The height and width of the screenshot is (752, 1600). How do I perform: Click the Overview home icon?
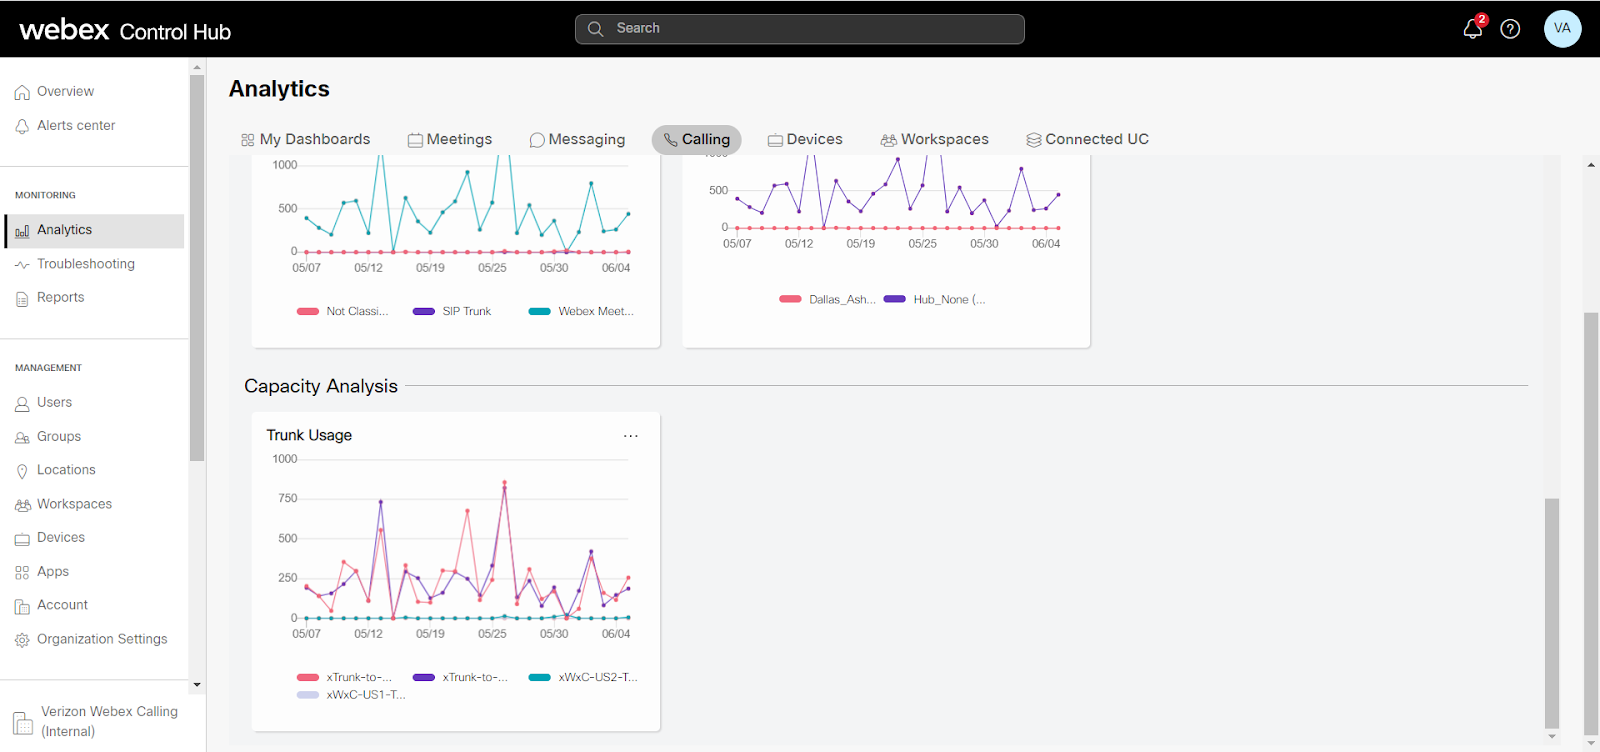tap(22, 92)
